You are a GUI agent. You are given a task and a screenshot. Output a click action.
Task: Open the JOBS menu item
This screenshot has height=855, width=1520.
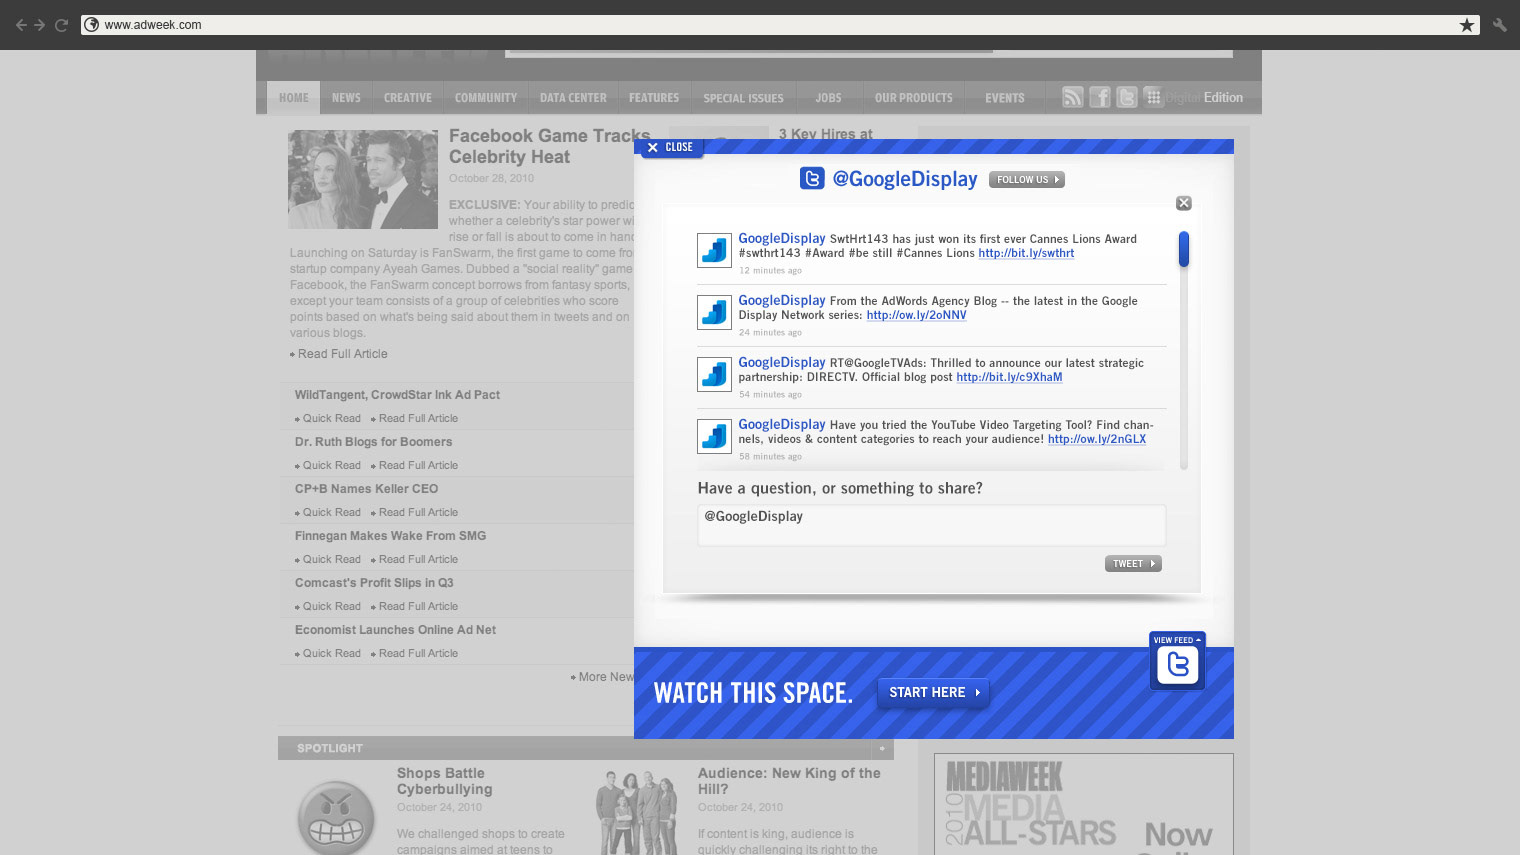coord(828,98)
